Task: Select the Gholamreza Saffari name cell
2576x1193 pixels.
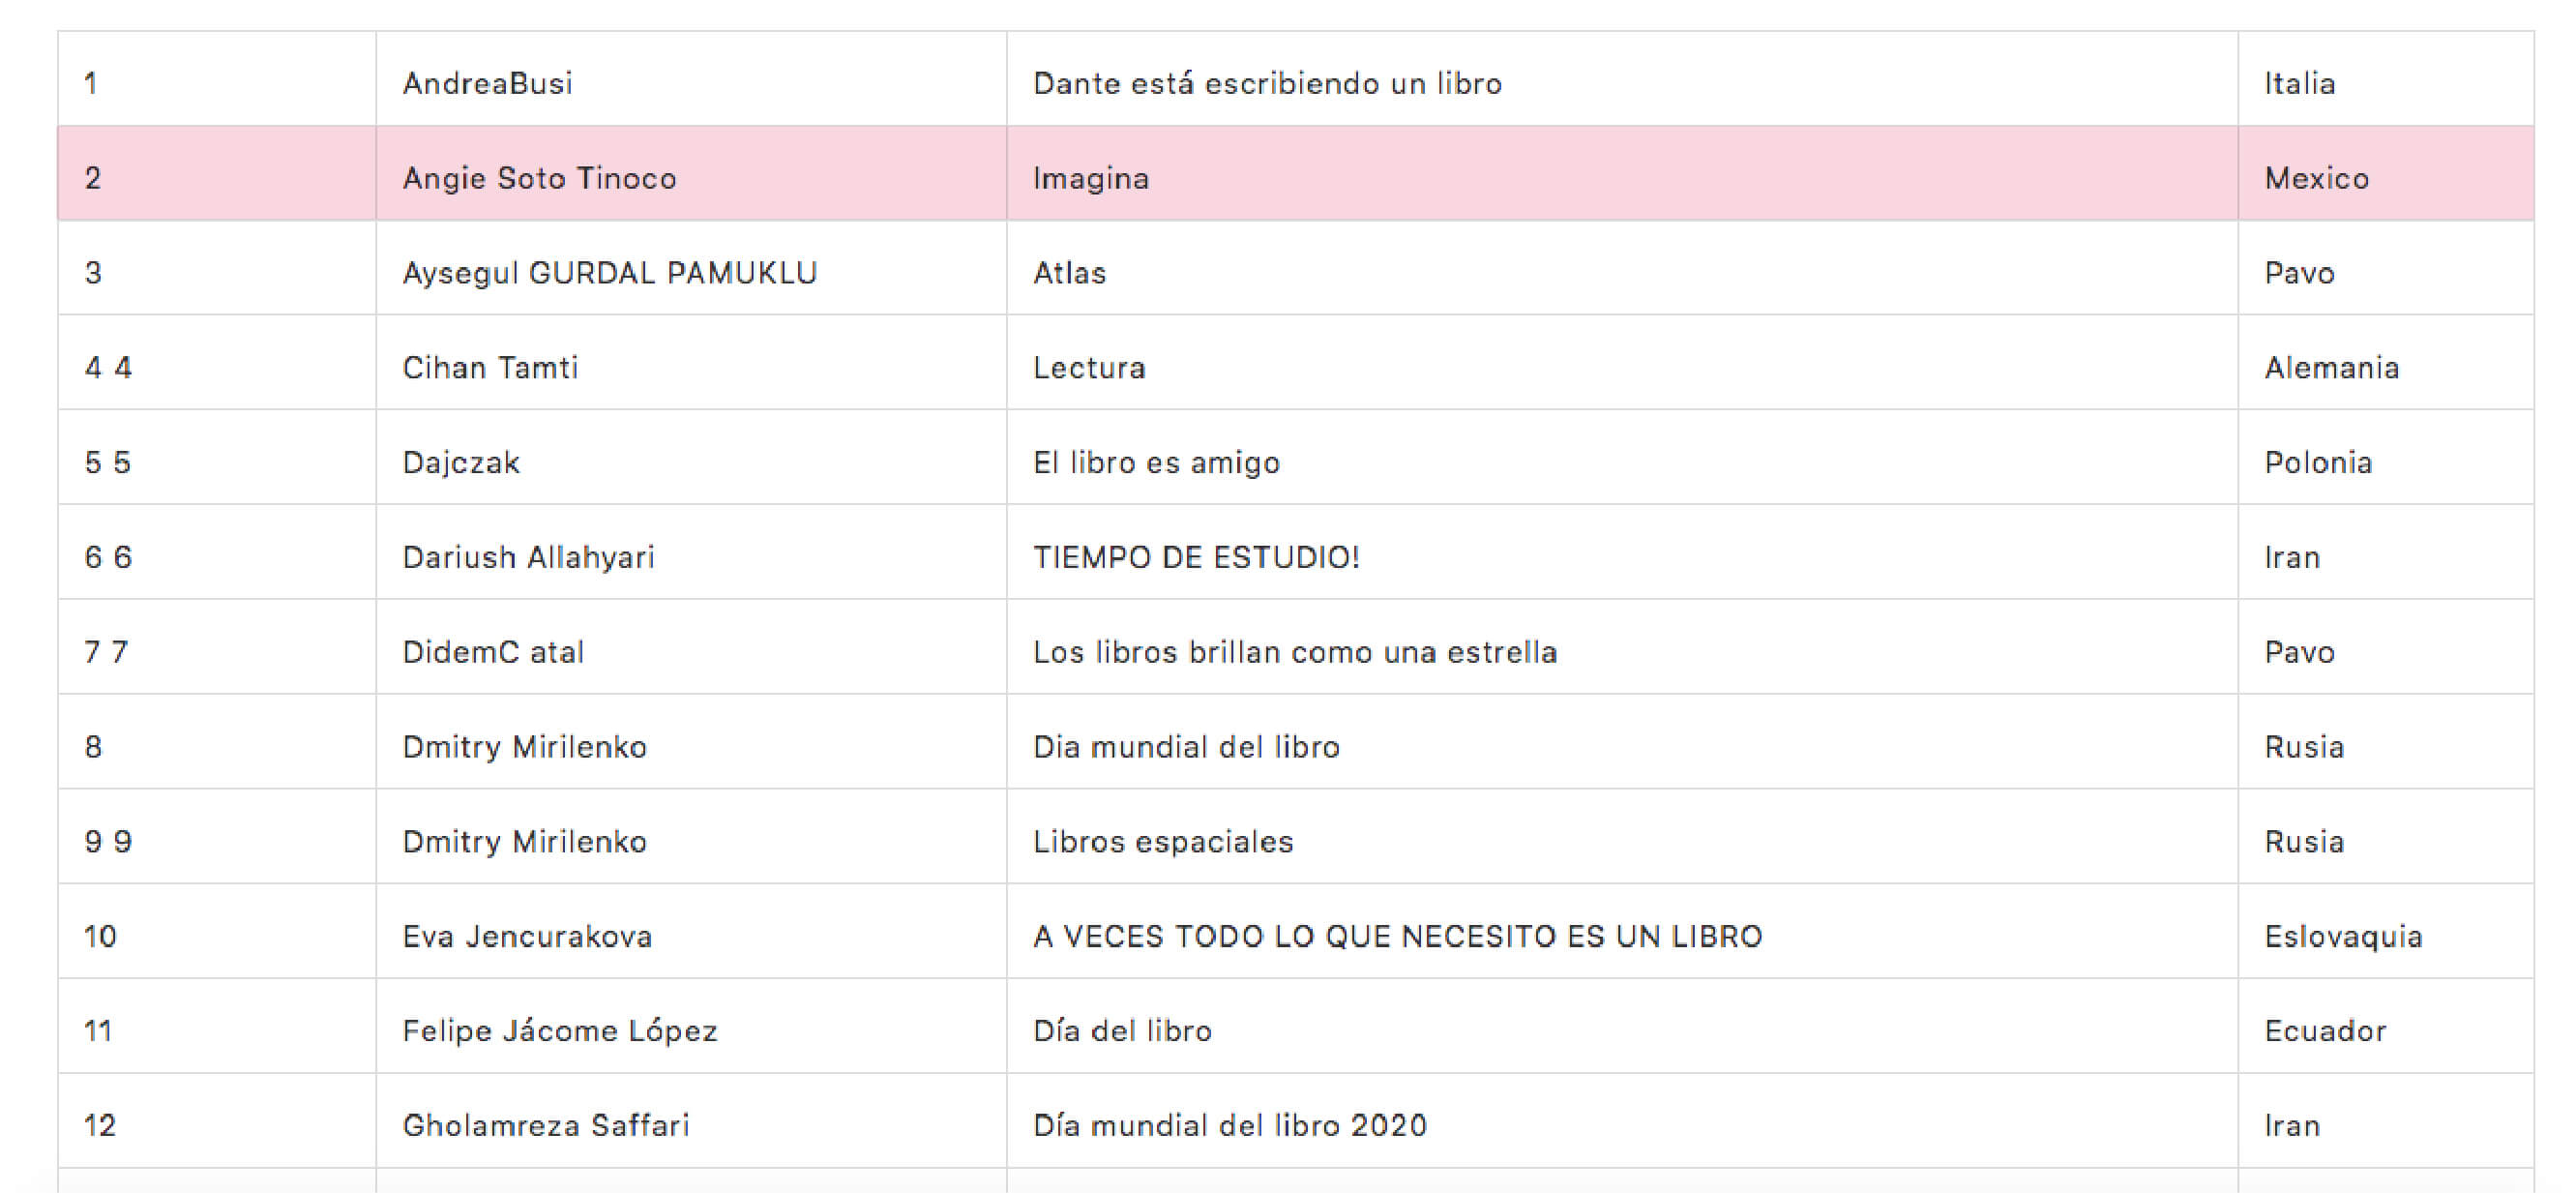Action: (691, 1121)
